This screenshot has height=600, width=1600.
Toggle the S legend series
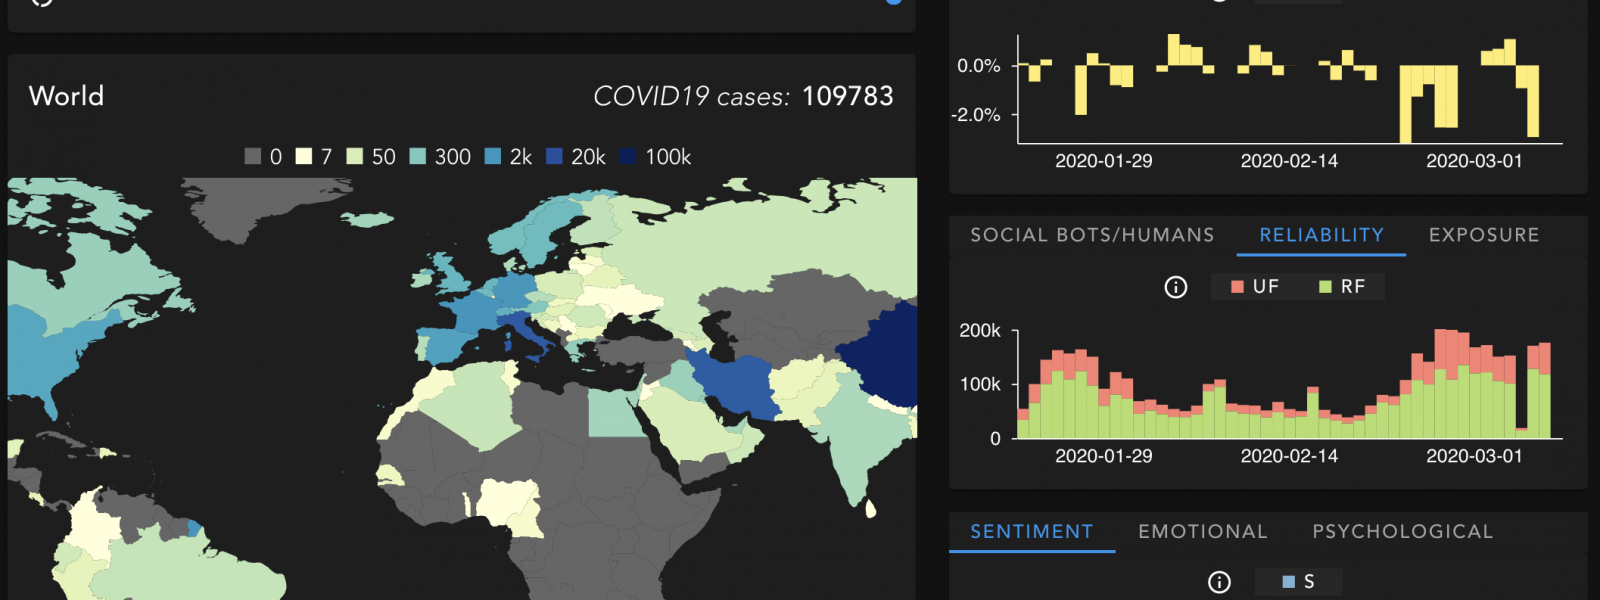[1299, 582]
